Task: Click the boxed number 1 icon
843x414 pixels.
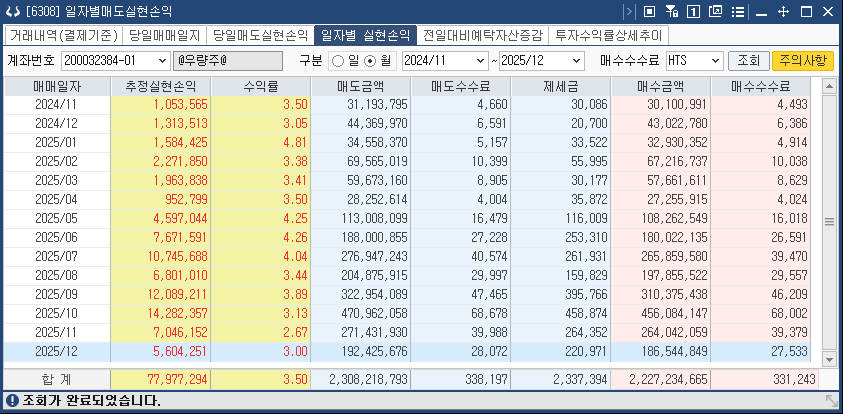Action: 692,11
